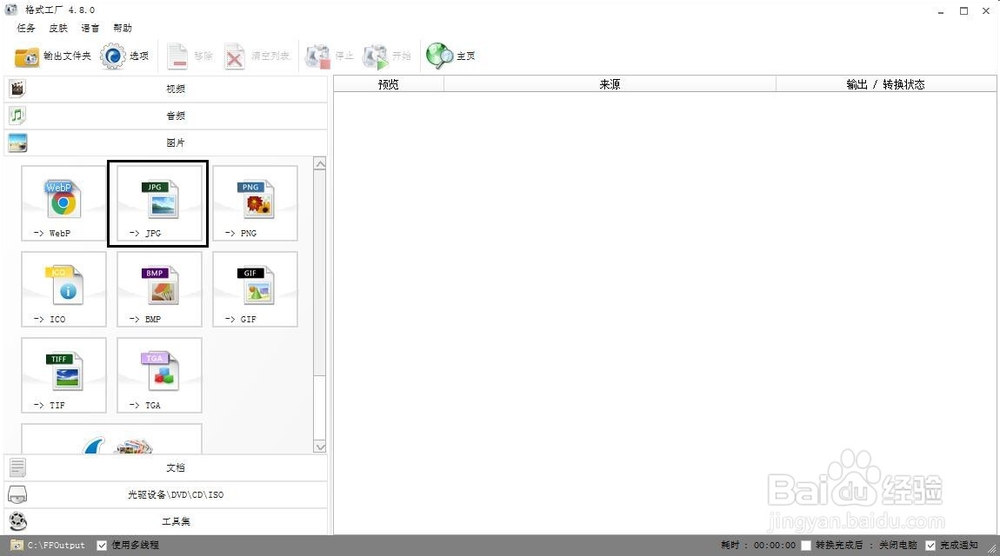The image size is (1000, 556).
Task: Toggle the 使用多线程 multithreading checkbox
Action: [101, 545]
